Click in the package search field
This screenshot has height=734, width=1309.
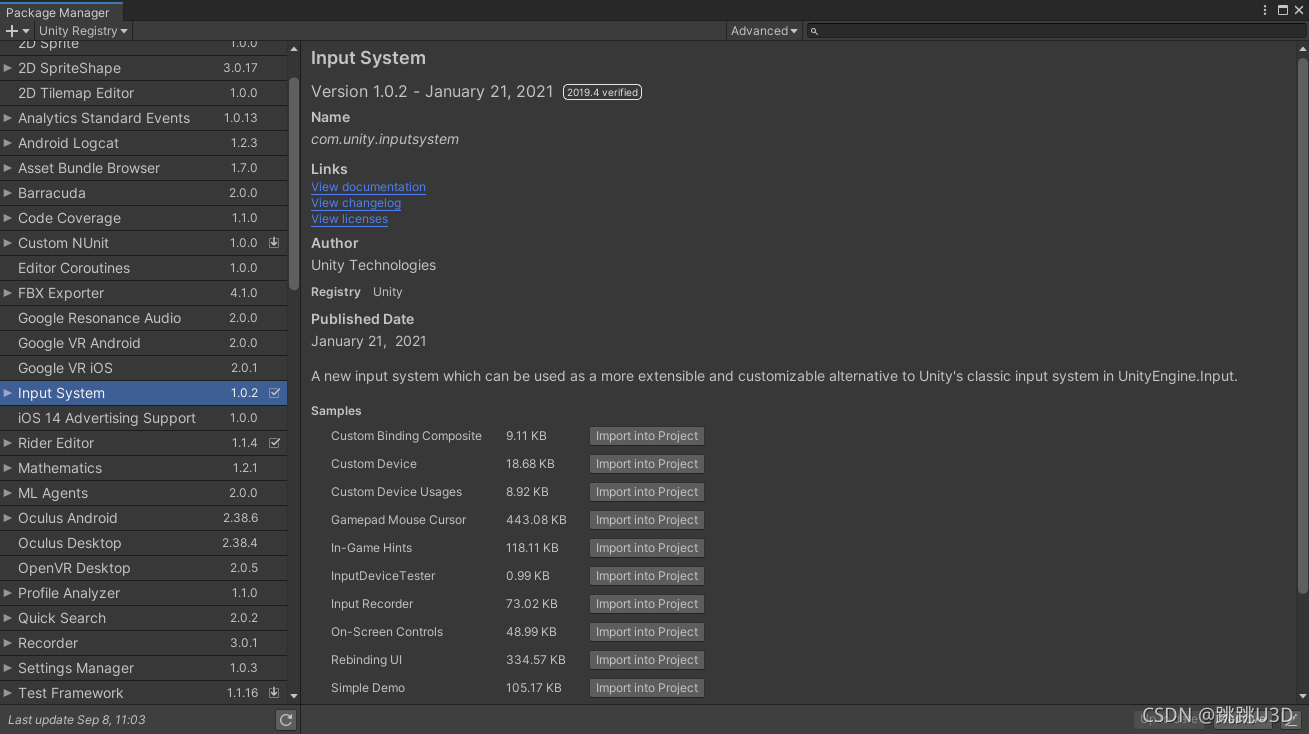pos(1055,31)
